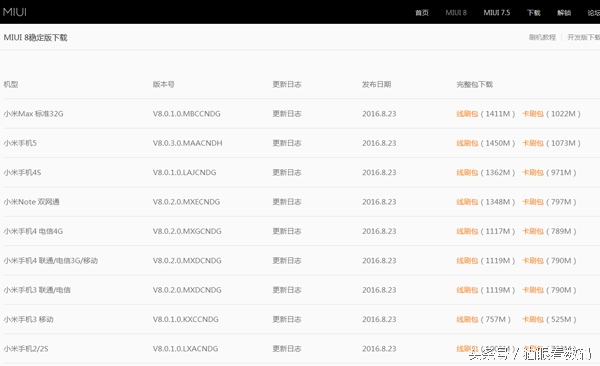
Task: Select the 小米手机2/2S model name
Action: 26,349
